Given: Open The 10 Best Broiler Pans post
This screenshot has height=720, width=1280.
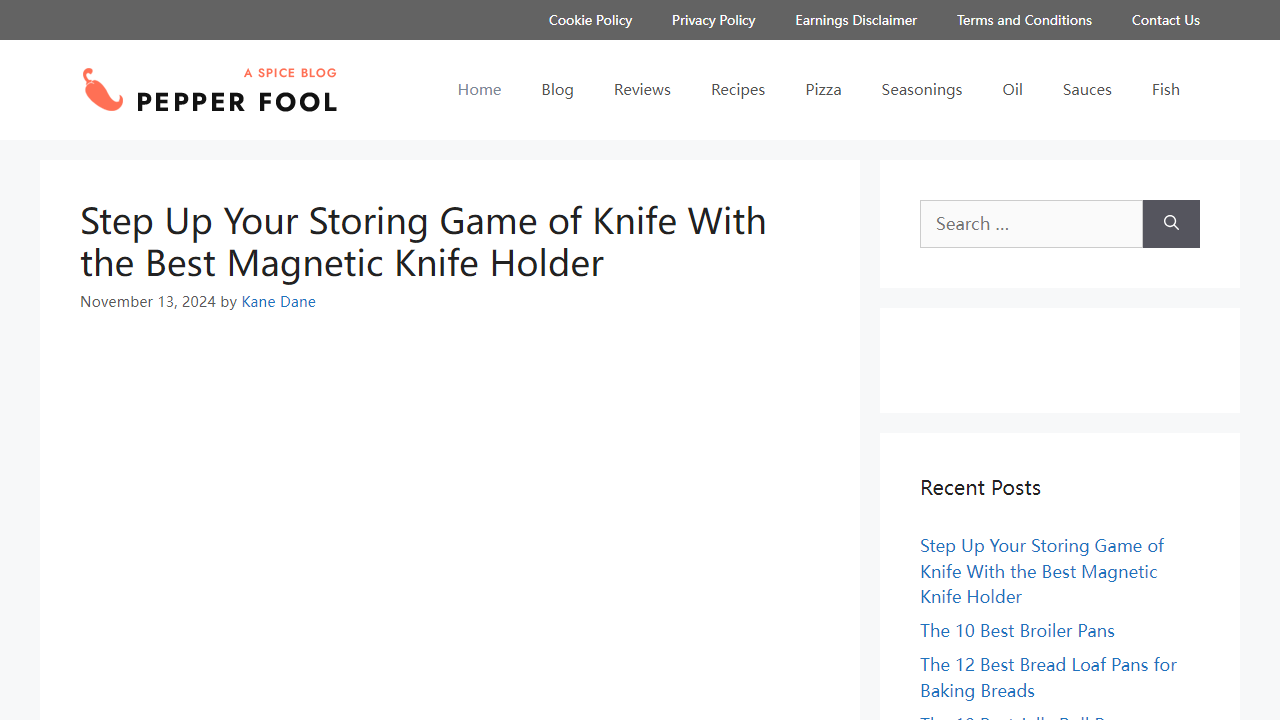Looking at the screenshot, I should pyautogui.click(x=1017, y=631).
